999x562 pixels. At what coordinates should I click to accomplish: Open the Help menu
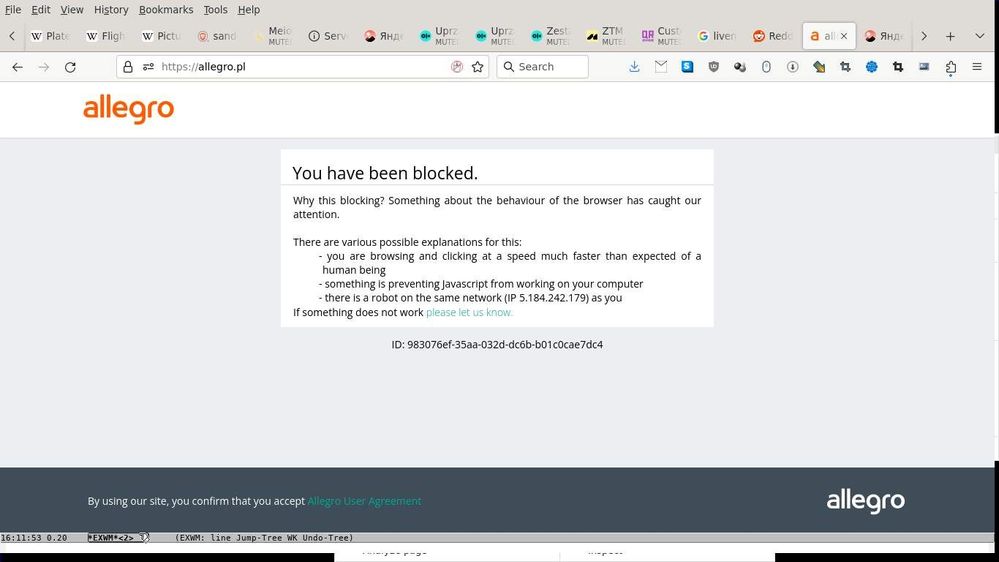click(248, 10)
